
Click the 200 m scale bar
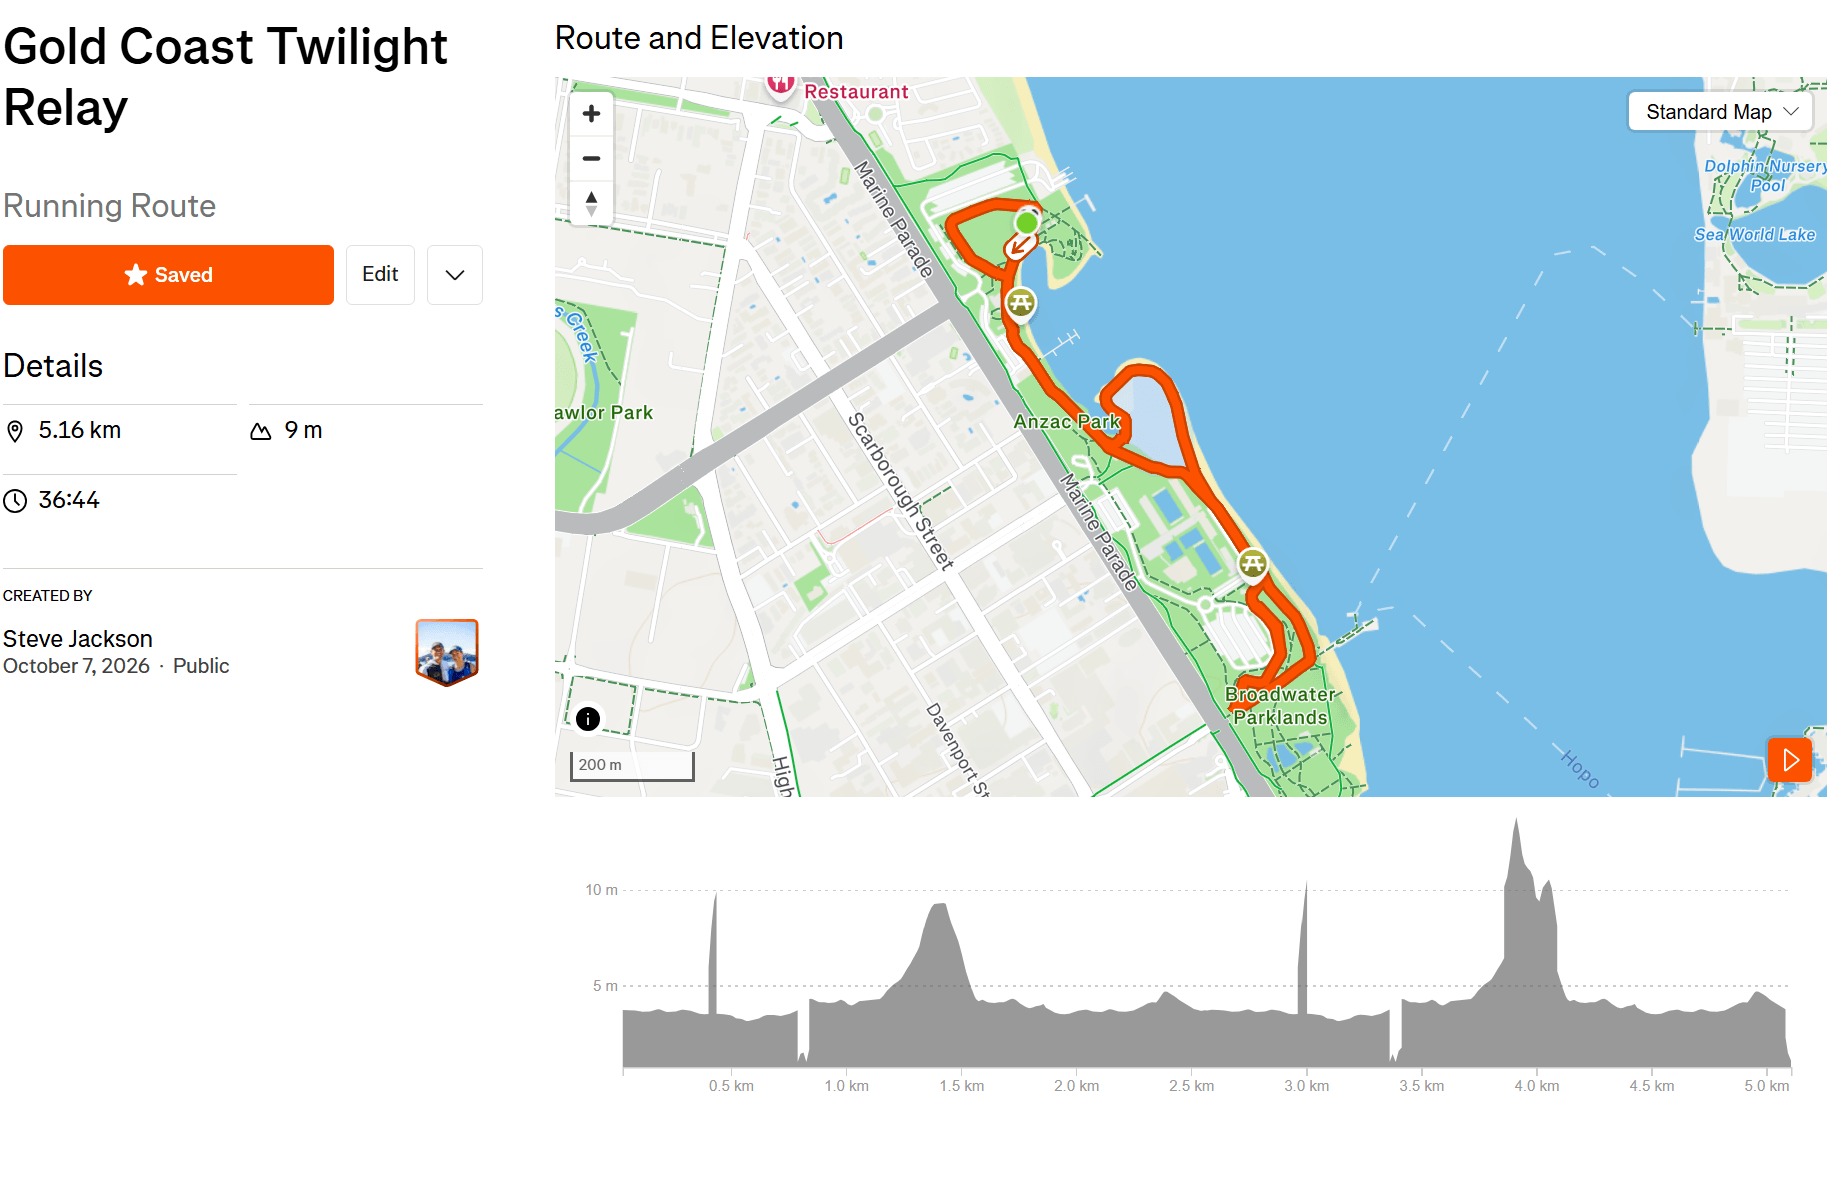point(632,766)
